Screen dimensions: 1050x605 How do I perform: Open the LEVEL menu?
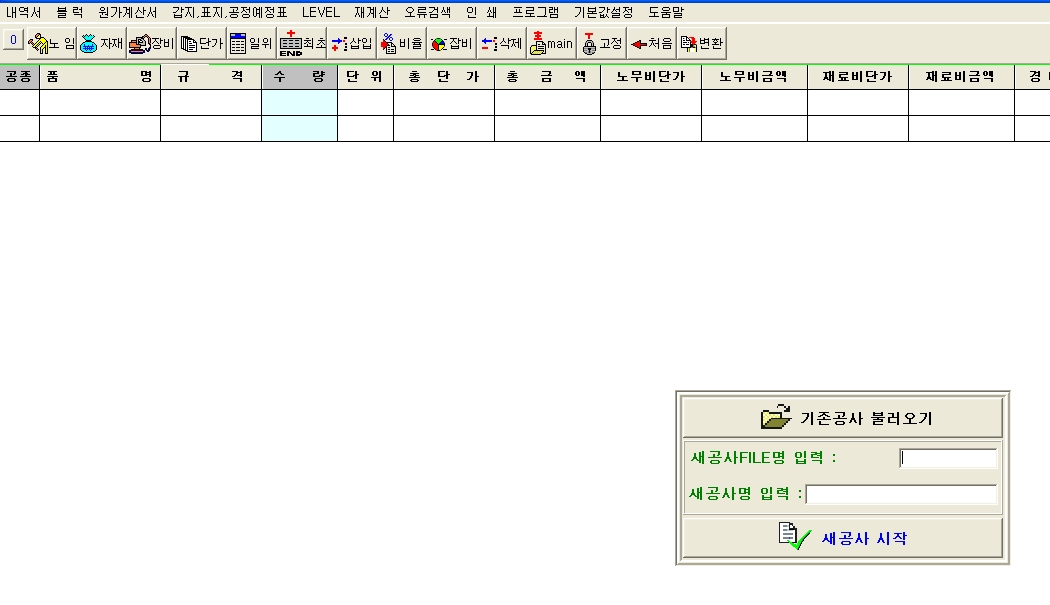tap(321, 13)
